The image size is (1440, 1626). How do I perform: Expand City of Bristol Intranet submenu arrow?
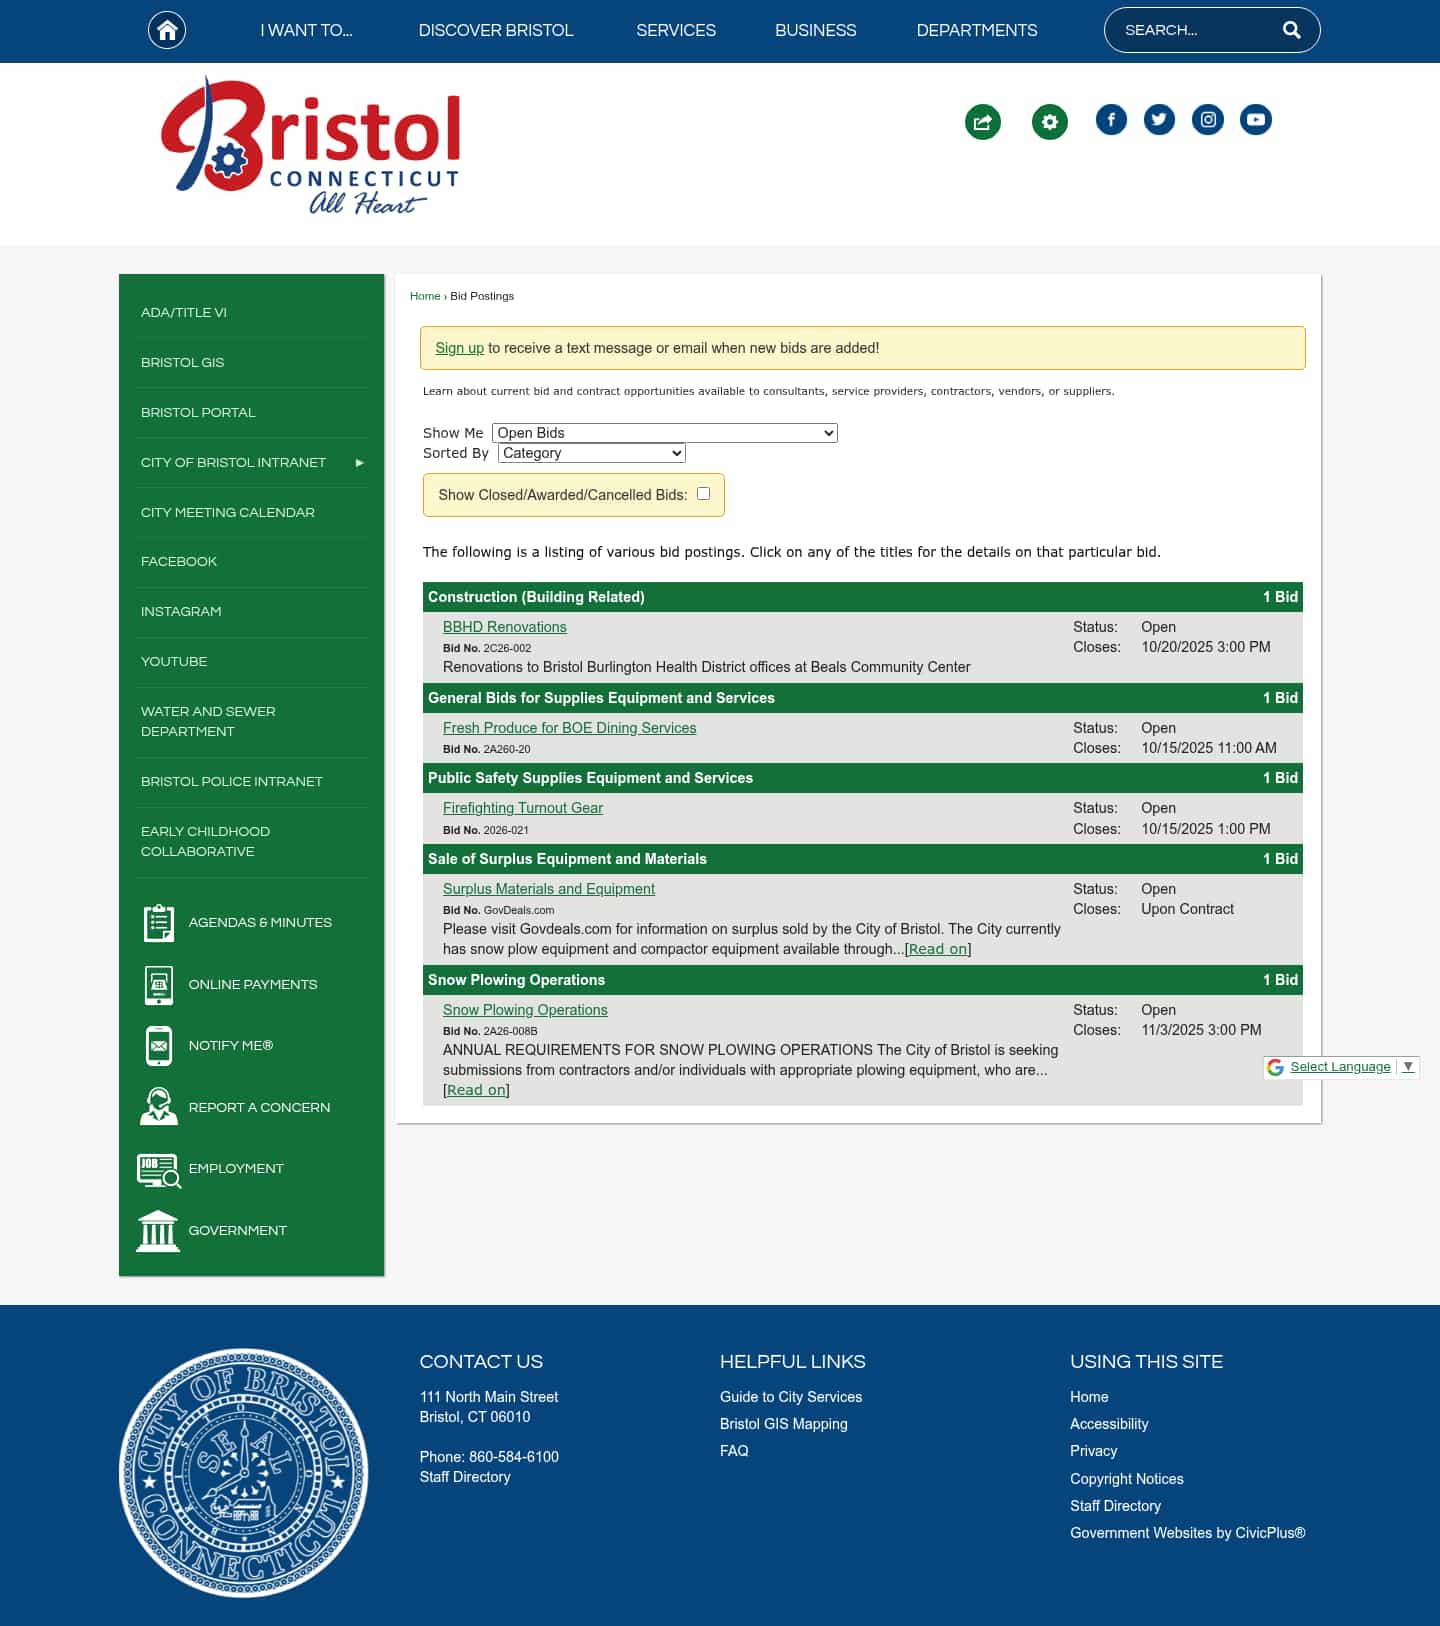[359, 463]
